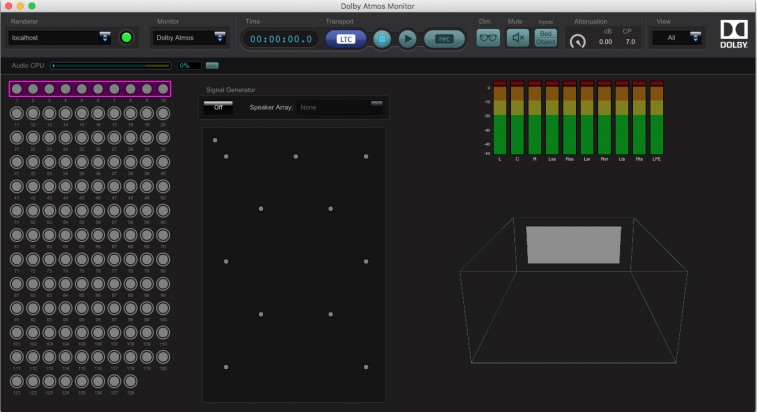
Task: Click object indicator 96
Action: 98,308
